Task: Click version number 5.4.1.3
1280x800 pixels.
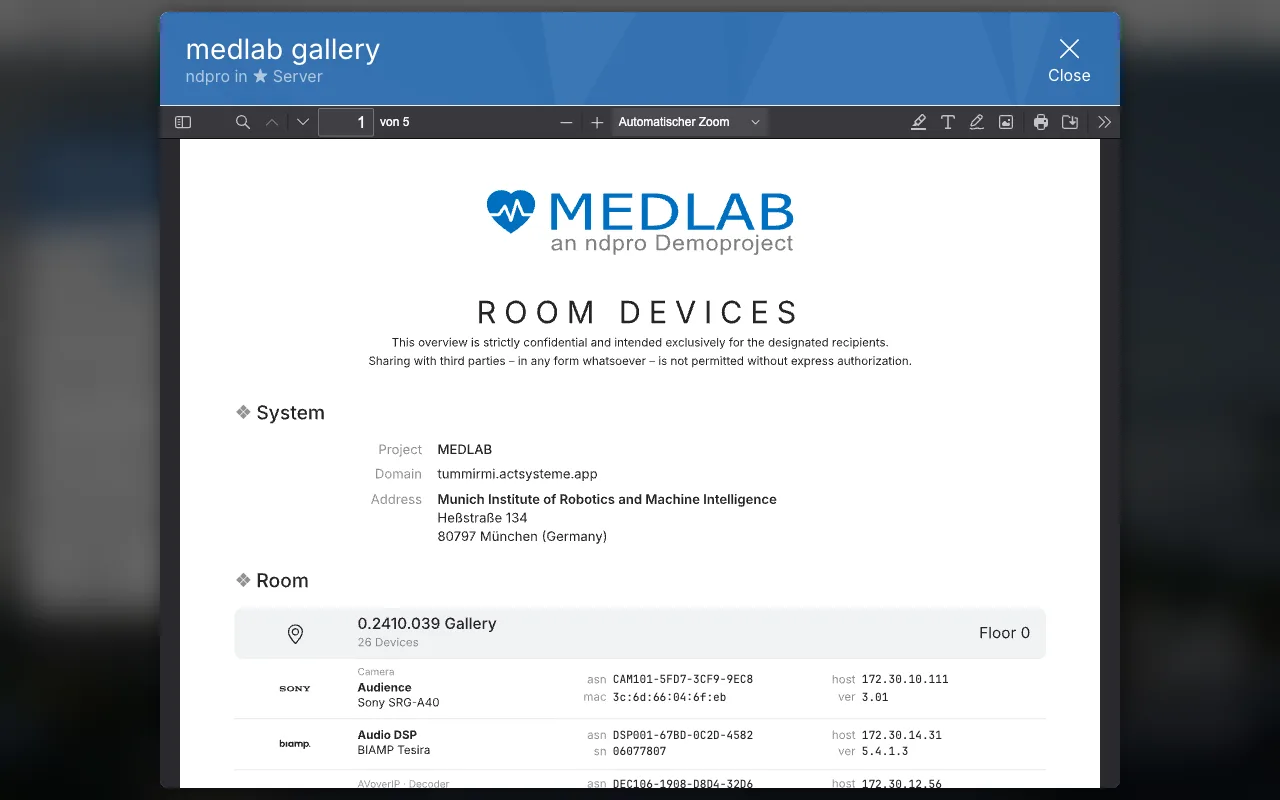Action: pos(885,751)
